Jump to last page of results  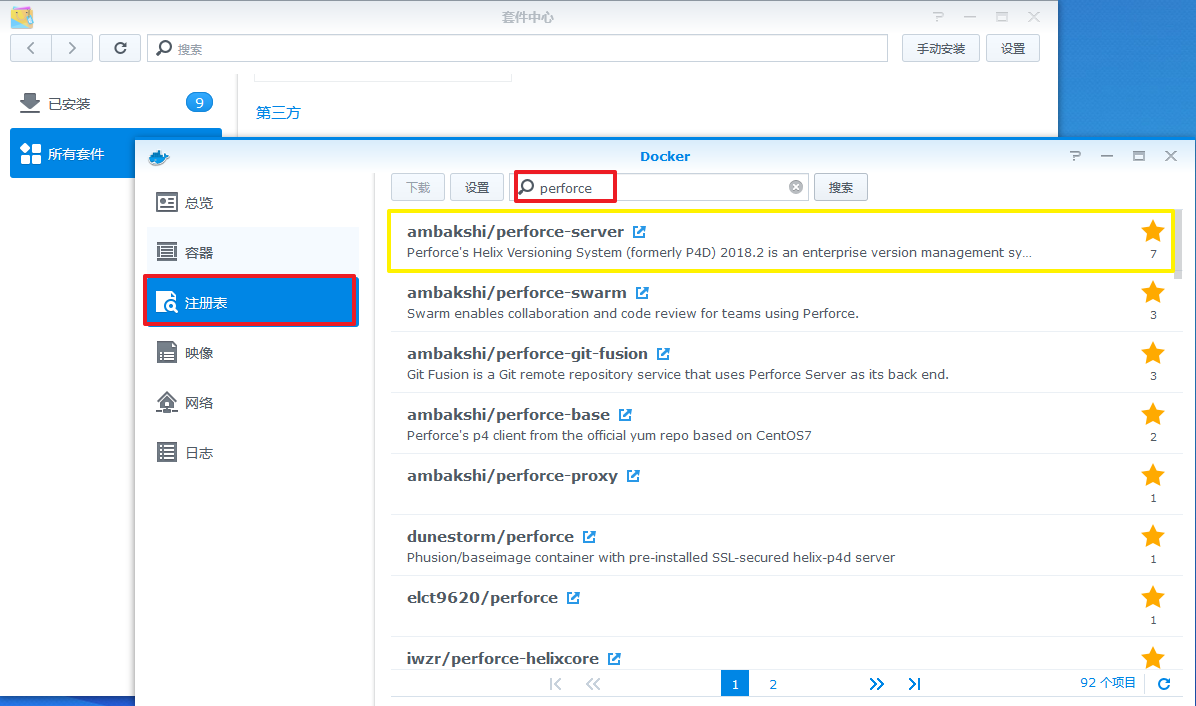915,684
